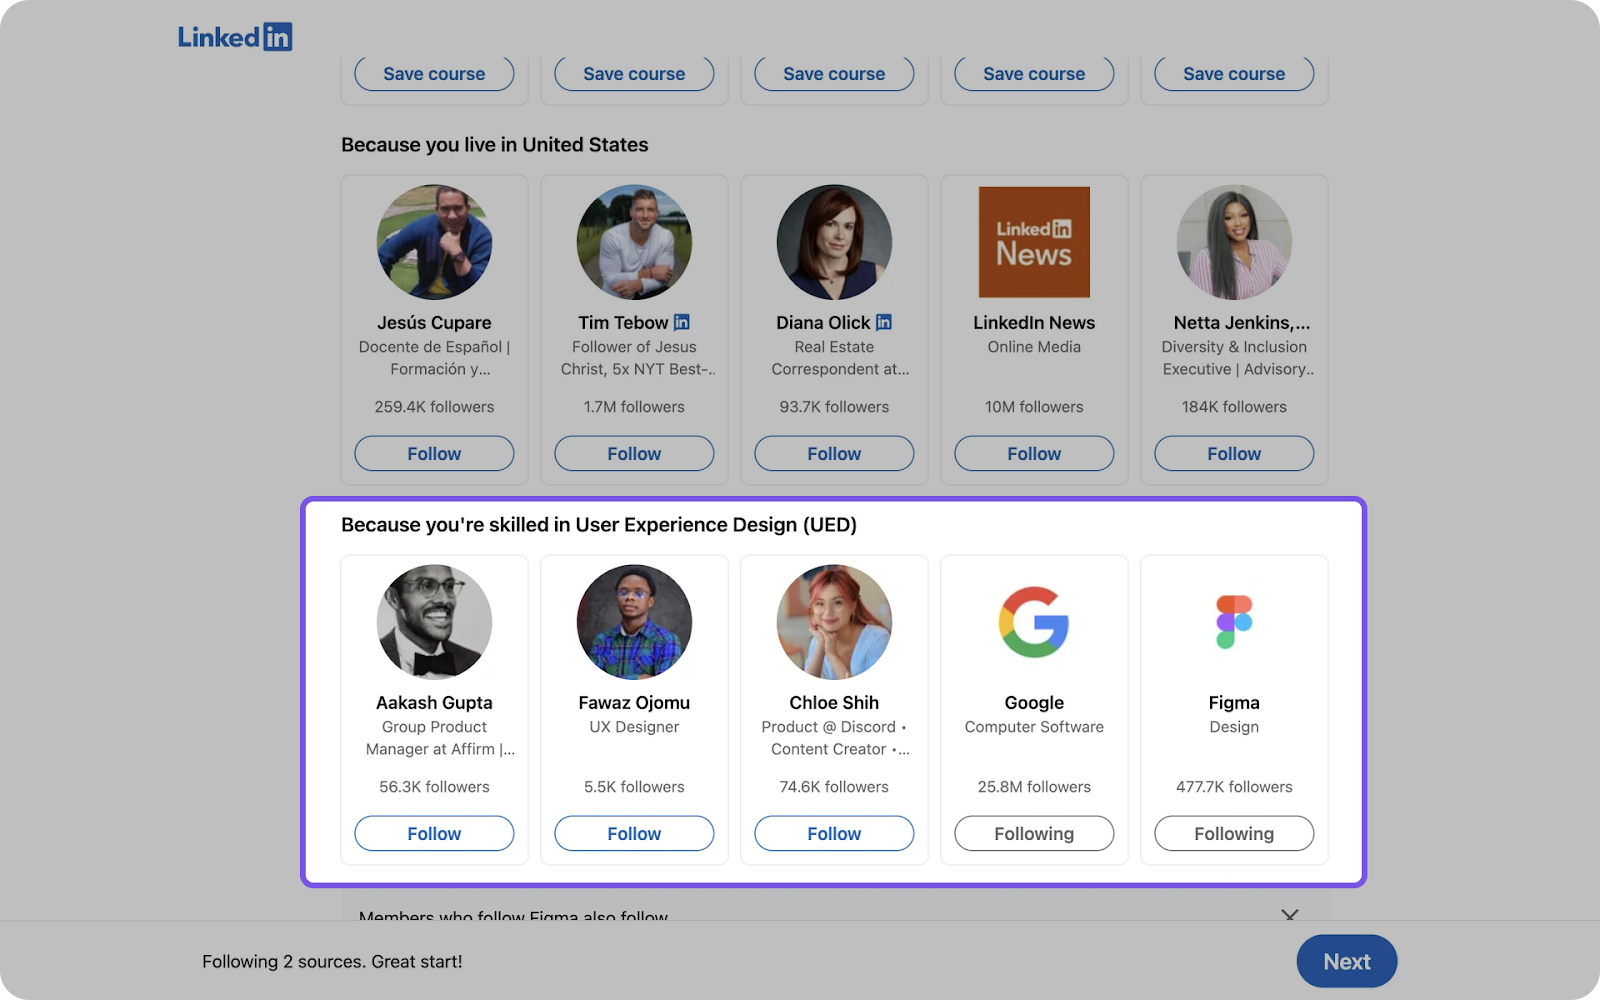Click '259.4K followers' text

(x=434, y=407)
